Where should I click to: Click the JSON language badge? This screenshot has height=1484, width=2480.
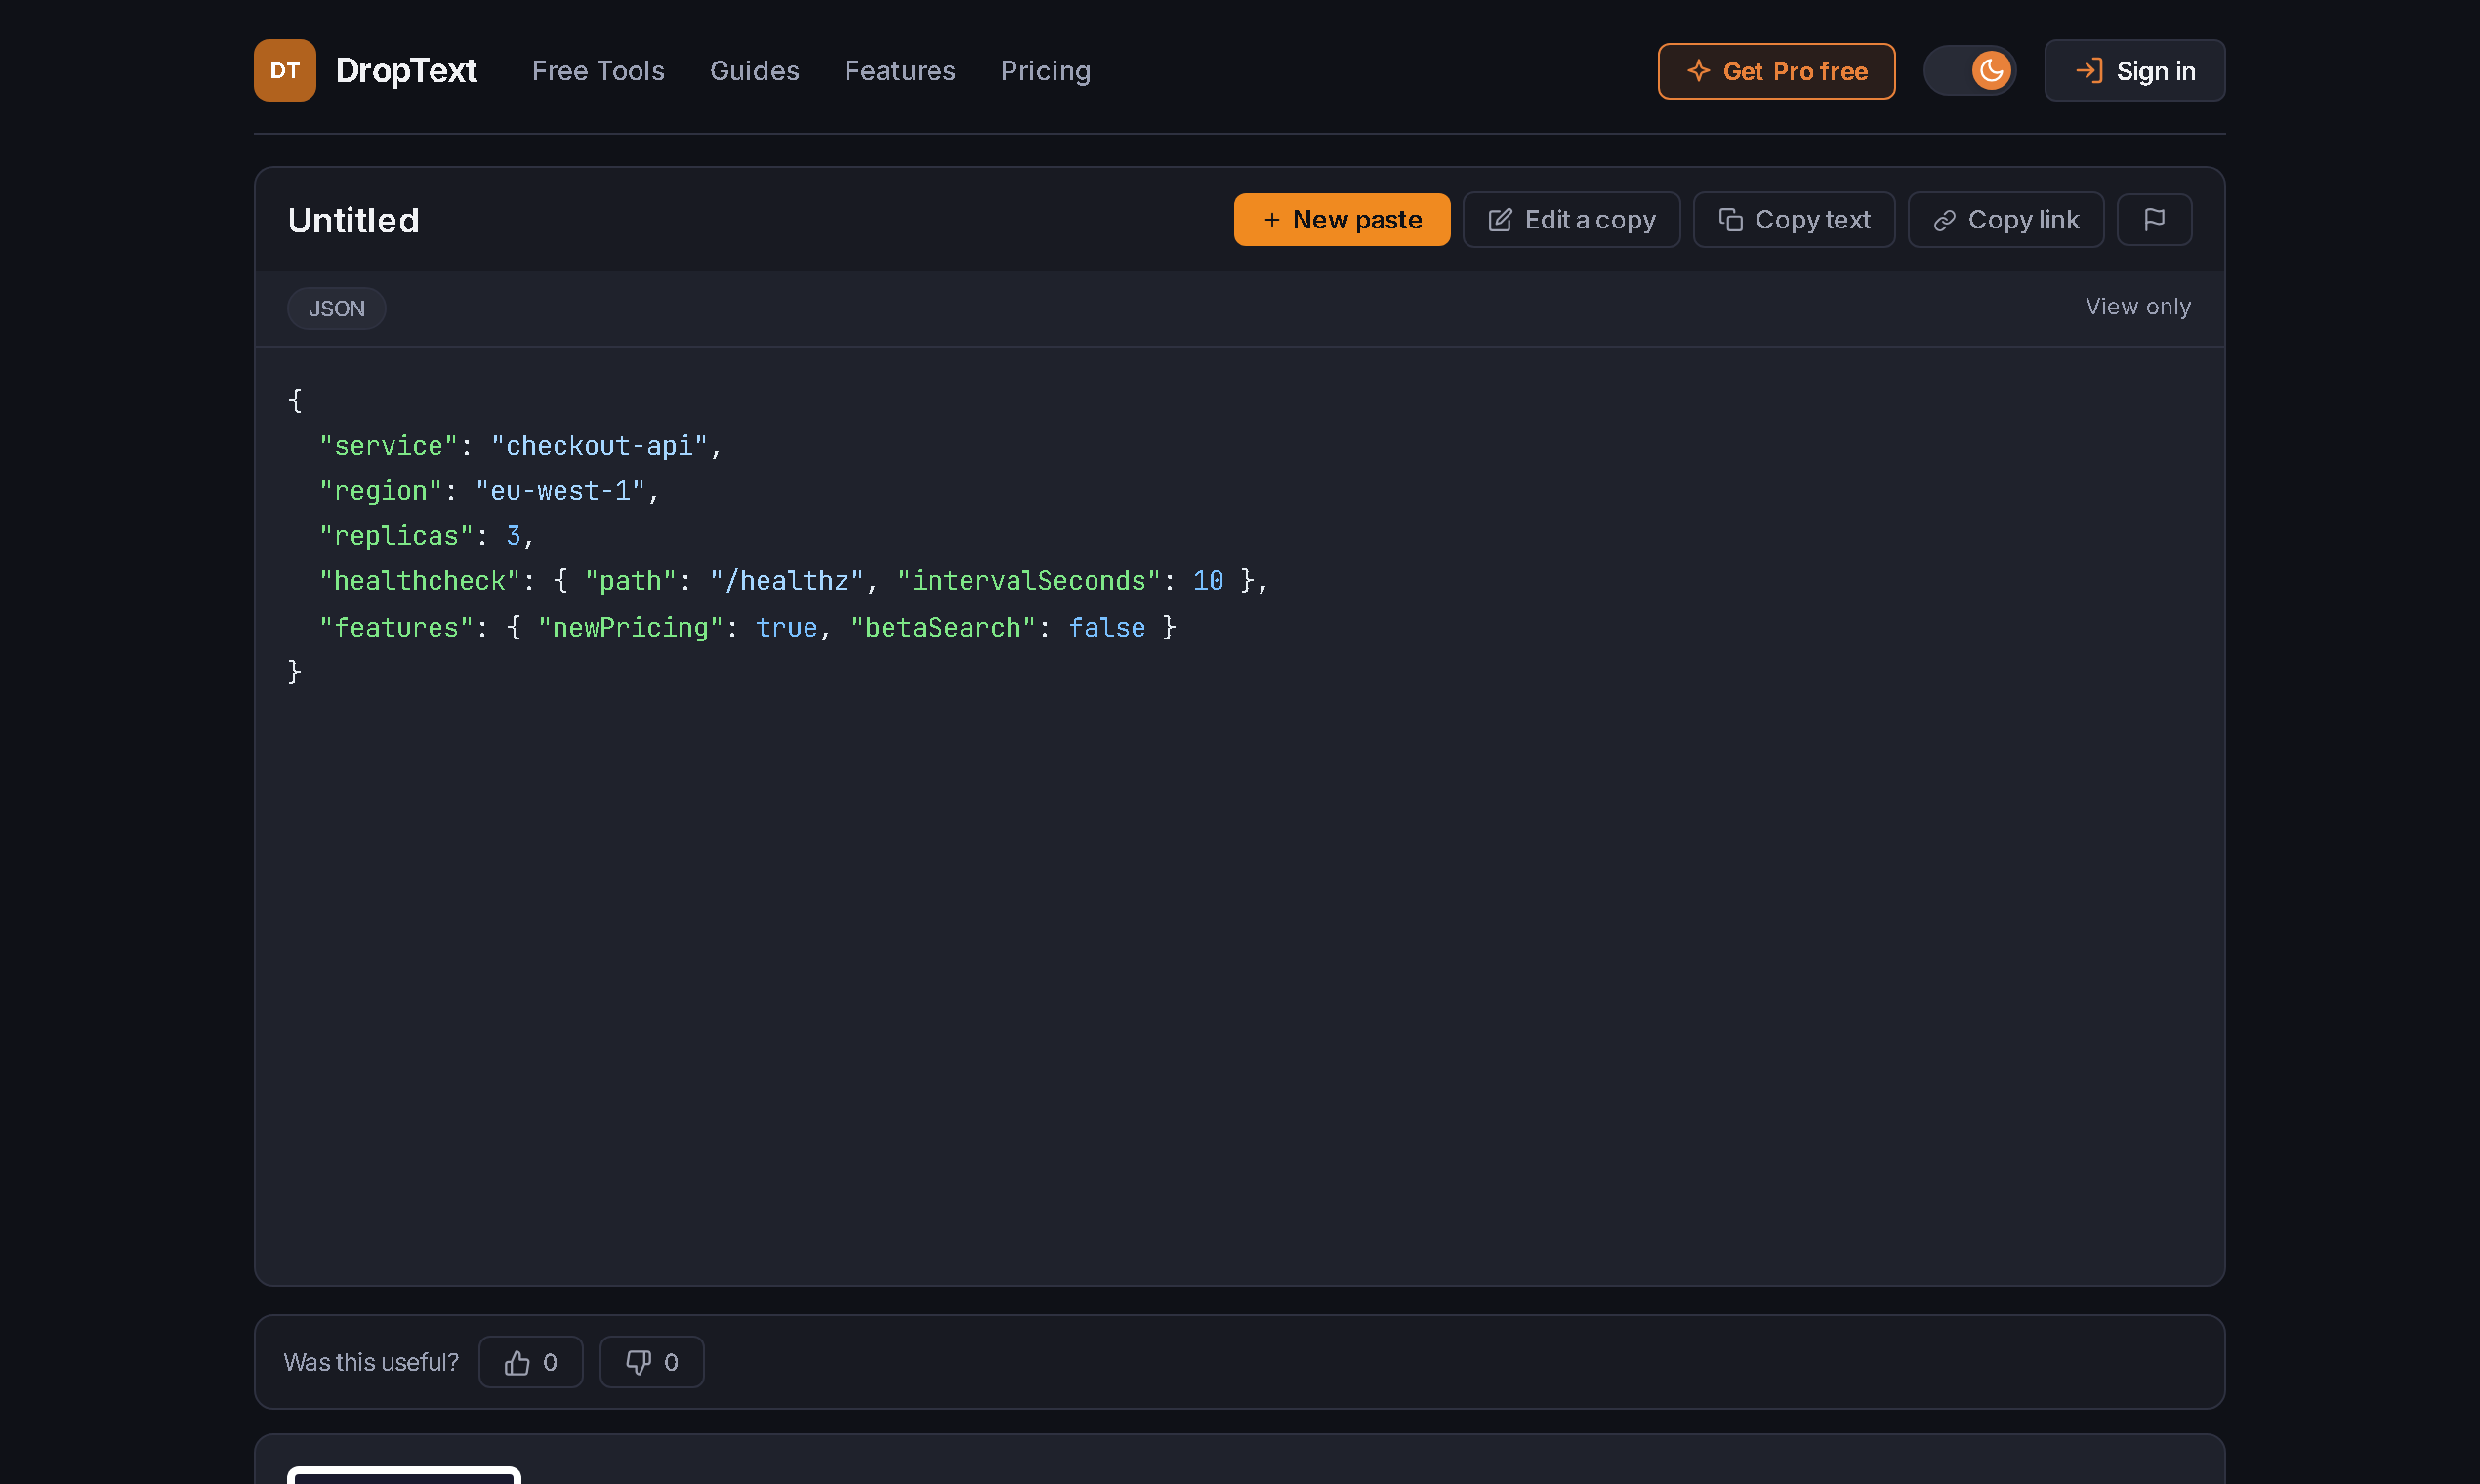(336, 308)
